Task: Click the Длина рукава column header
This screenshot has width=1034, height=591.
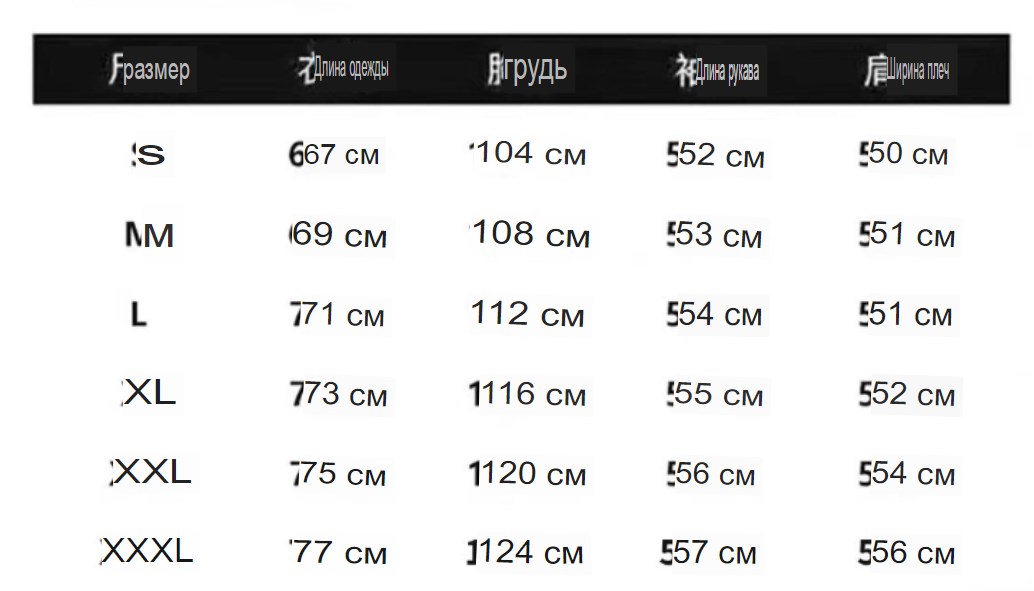Action: point(717,70)
